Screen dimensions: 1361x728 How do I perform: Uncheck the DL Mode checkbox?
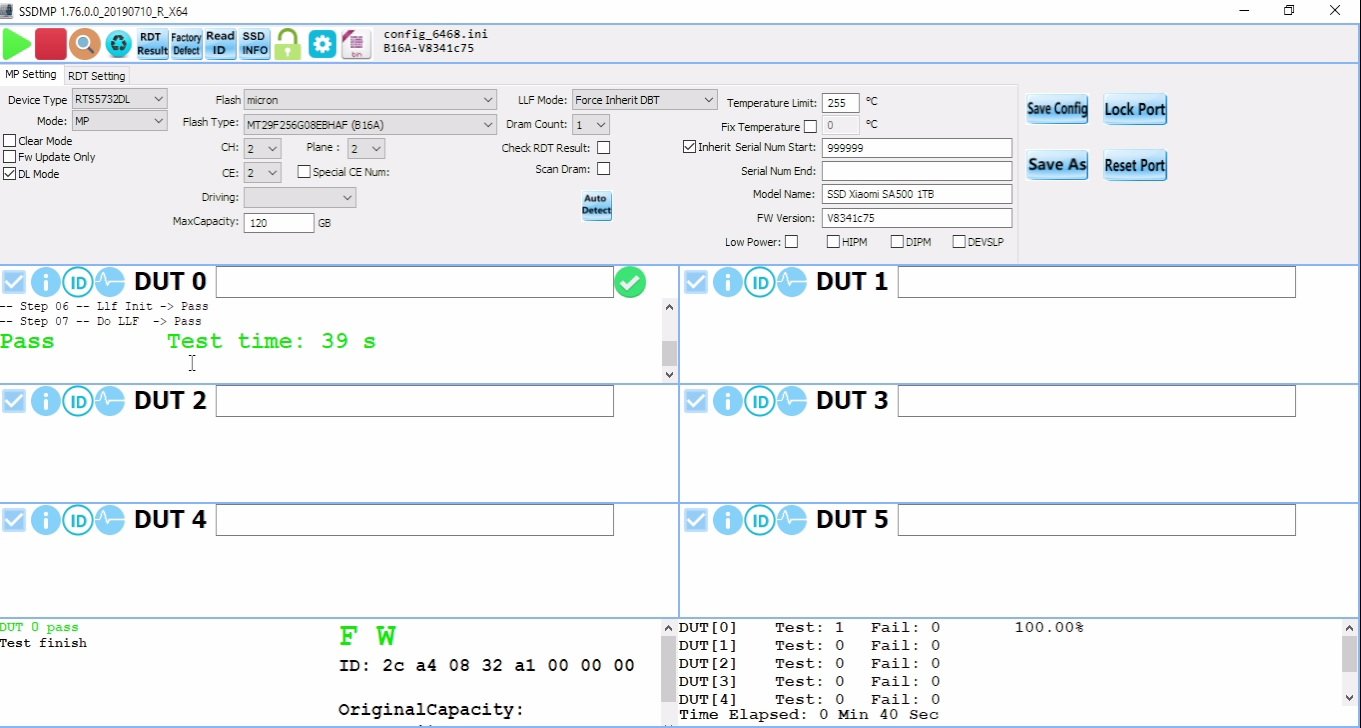(x=10, y=174)
